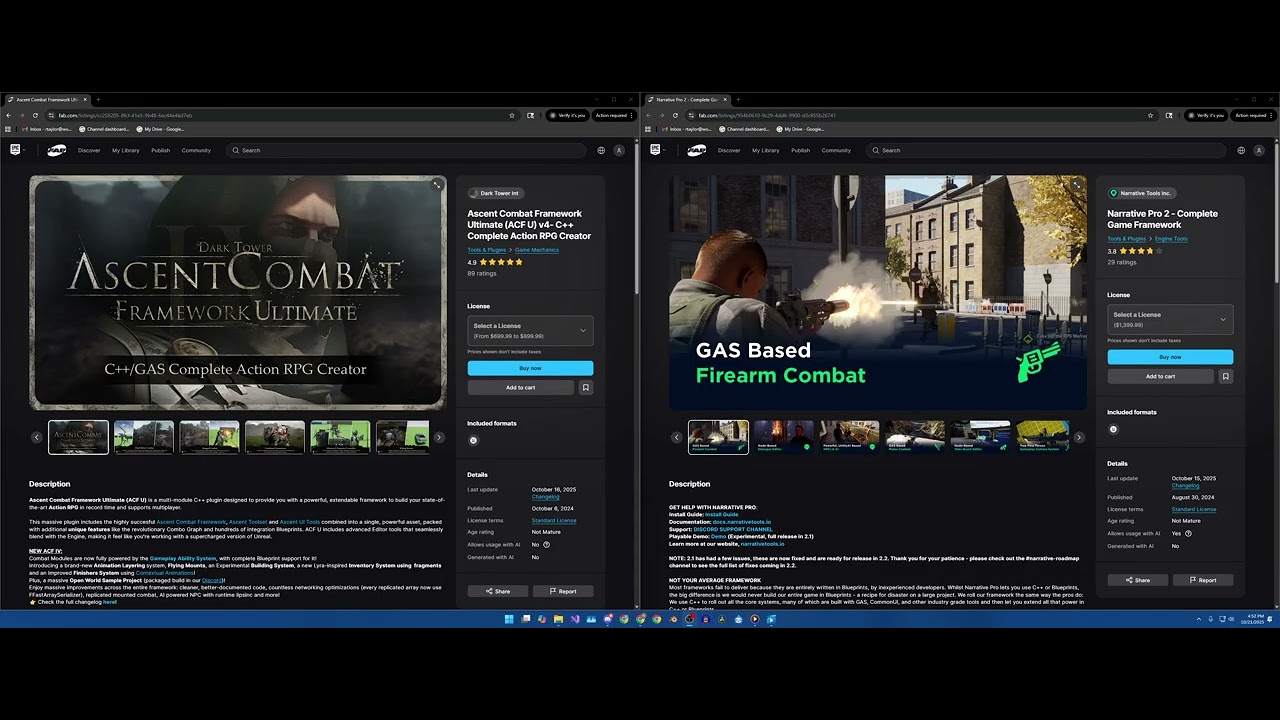Click the Unreal Engine format icon under Ascent Included formats

474,440
